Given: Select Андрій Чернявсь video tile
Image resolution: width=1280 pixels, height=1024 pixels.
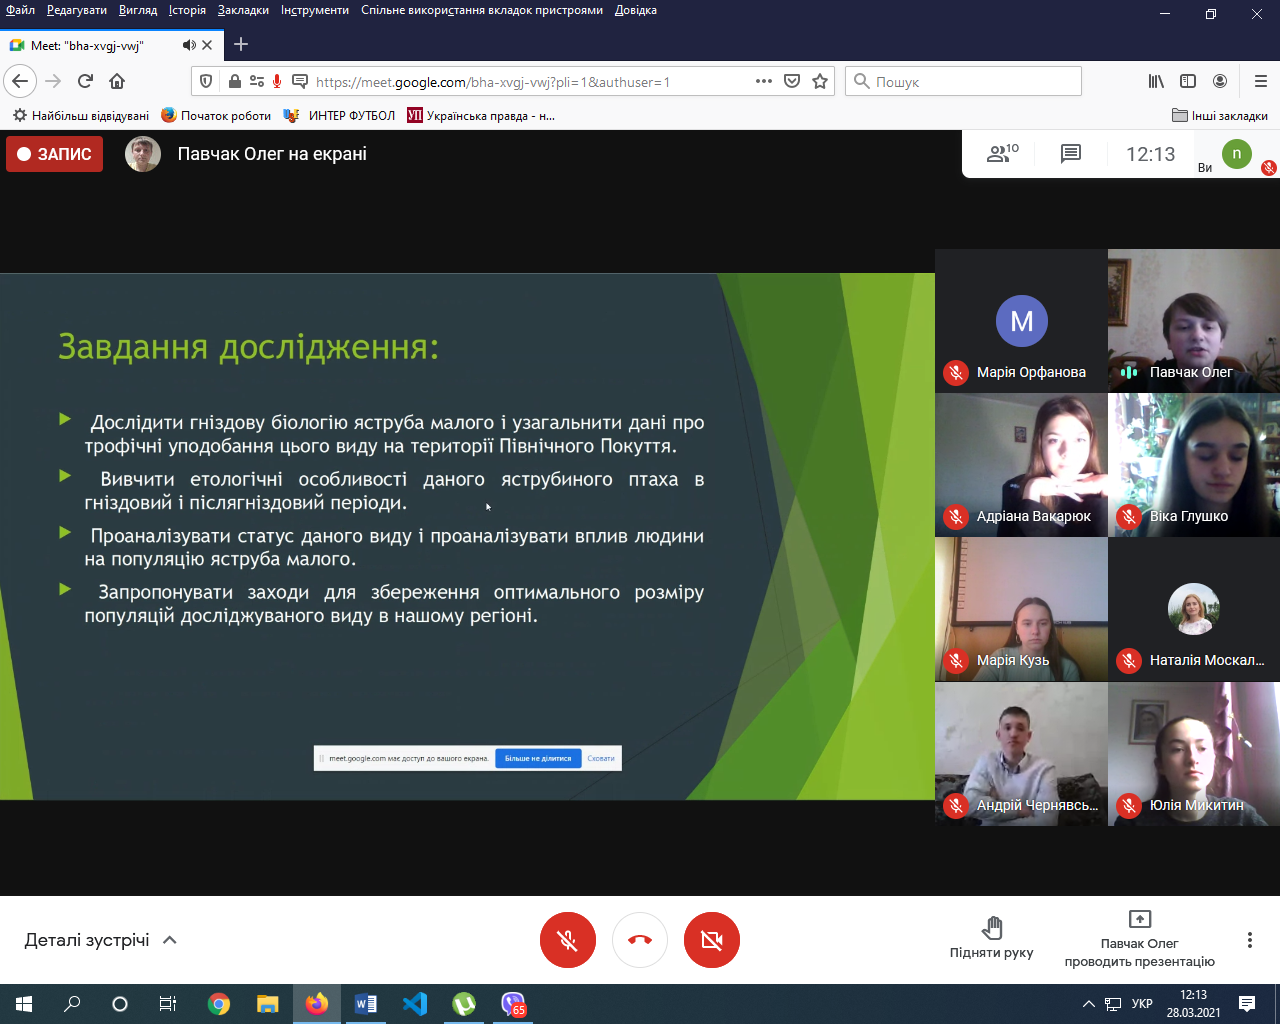Looking at the screenshot, I should pos(1021,754).
